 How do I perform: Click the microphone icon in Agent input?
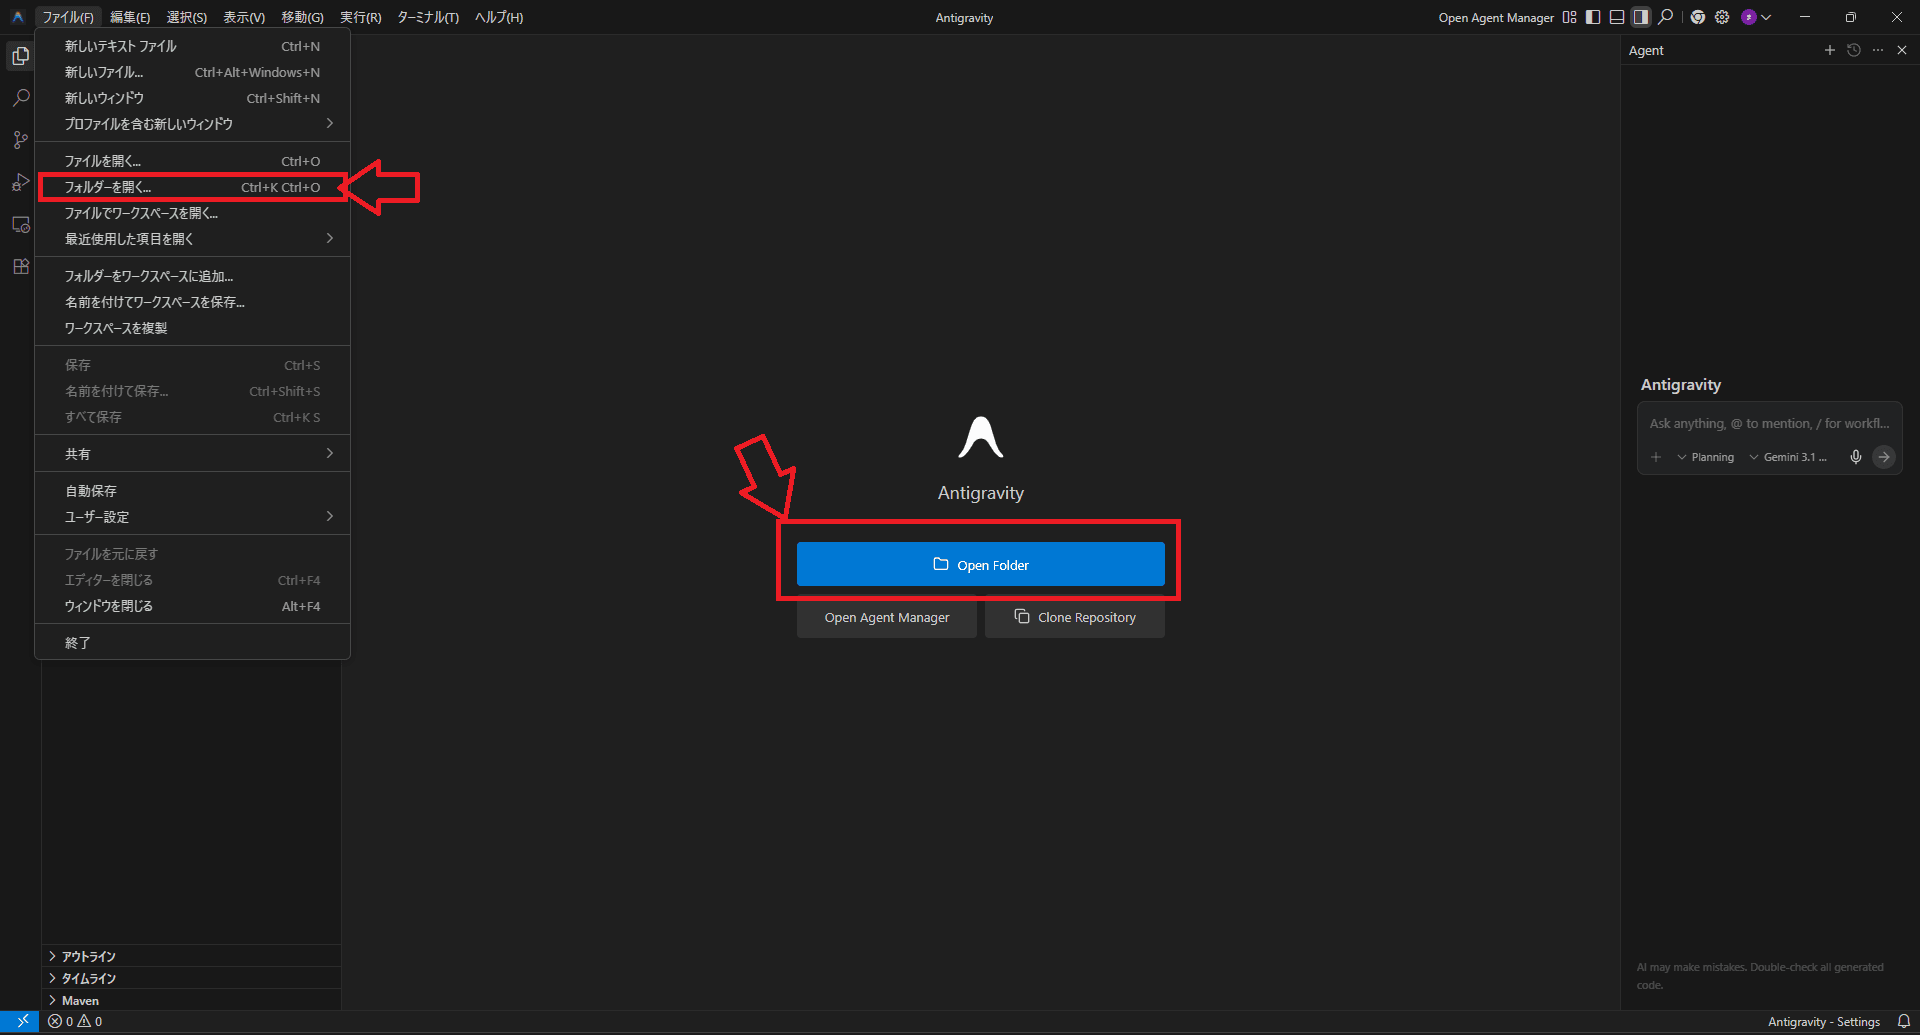click(1855, 457)
